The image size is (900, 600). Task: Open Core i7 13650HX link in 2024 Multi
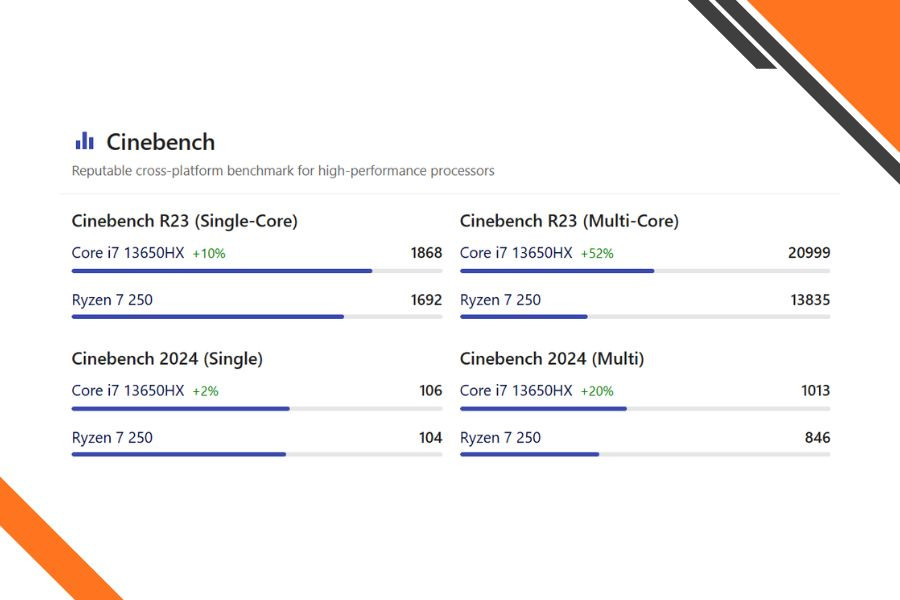coord(516,391)
